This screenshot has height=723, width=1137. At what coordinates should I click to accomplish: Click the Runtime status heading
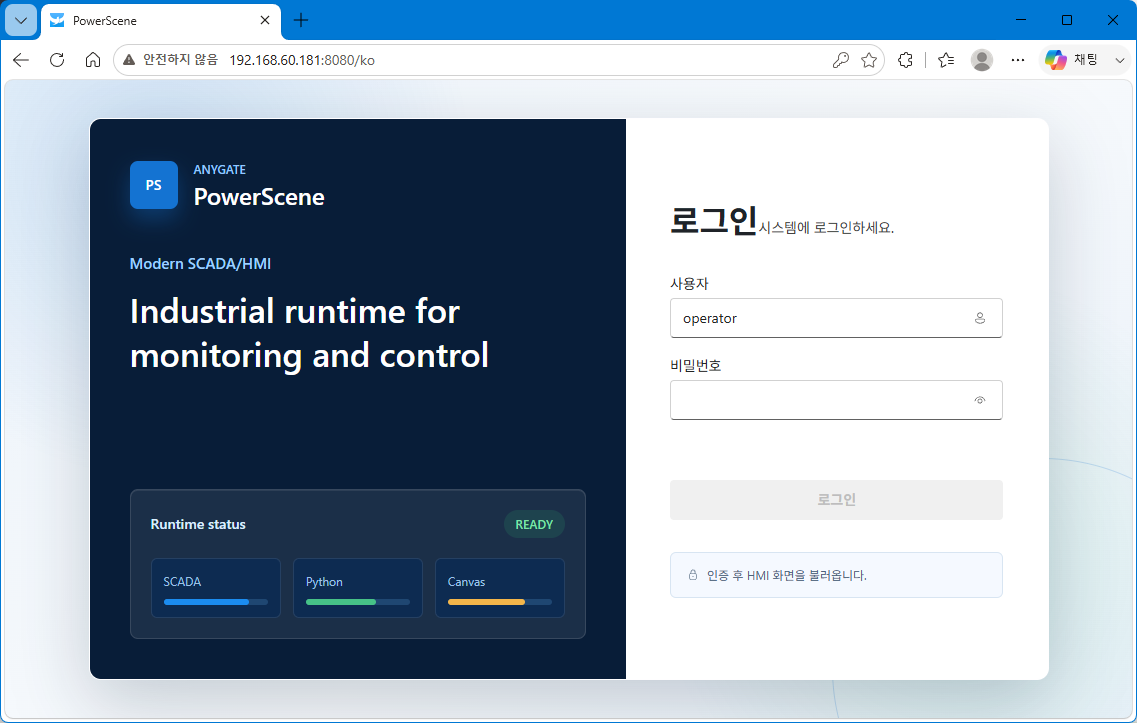198,524
